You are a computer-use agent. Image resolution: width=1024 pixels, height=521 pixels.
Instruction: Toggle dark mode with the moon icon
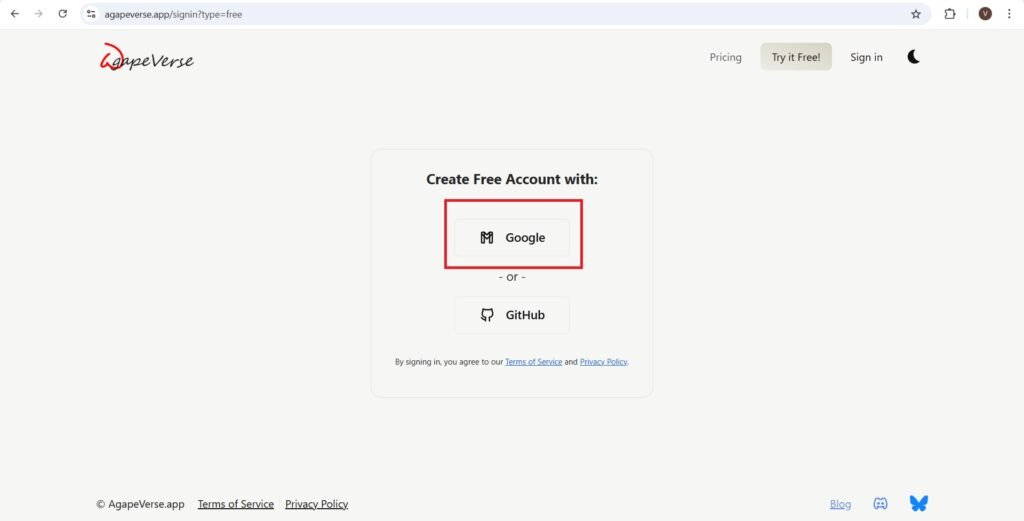(x=914, y=57)
